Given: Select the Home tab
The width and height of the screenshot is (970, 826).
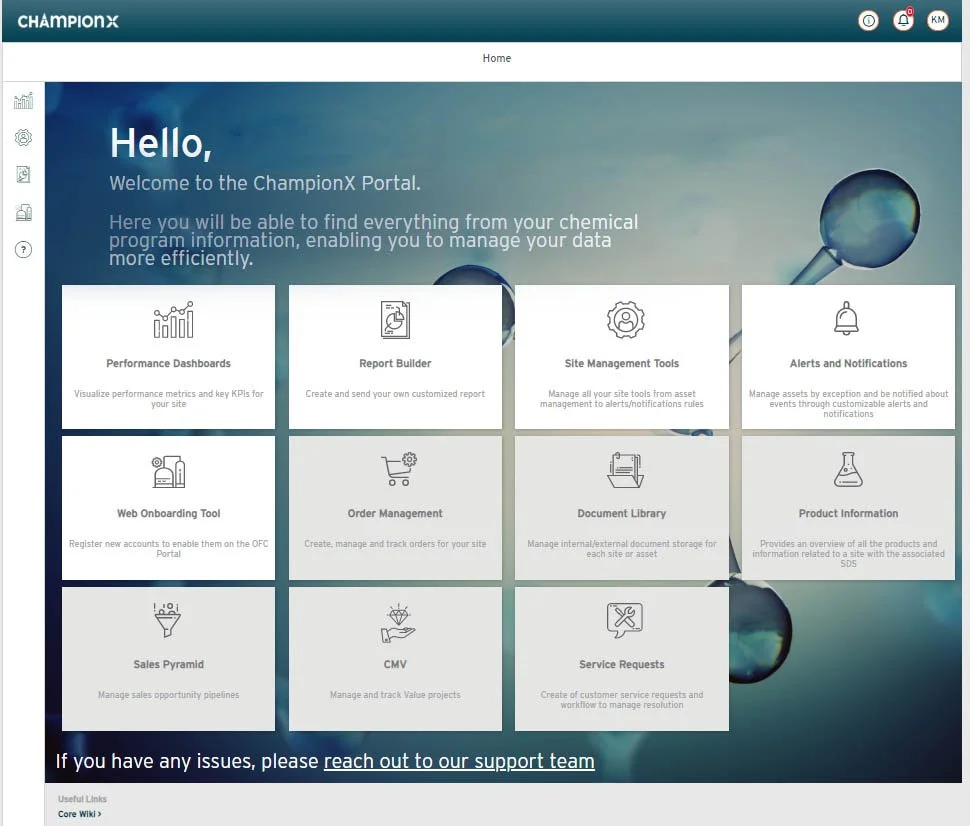Looking at the screenshot, I should pyautogui.click(x=497, y=58).
